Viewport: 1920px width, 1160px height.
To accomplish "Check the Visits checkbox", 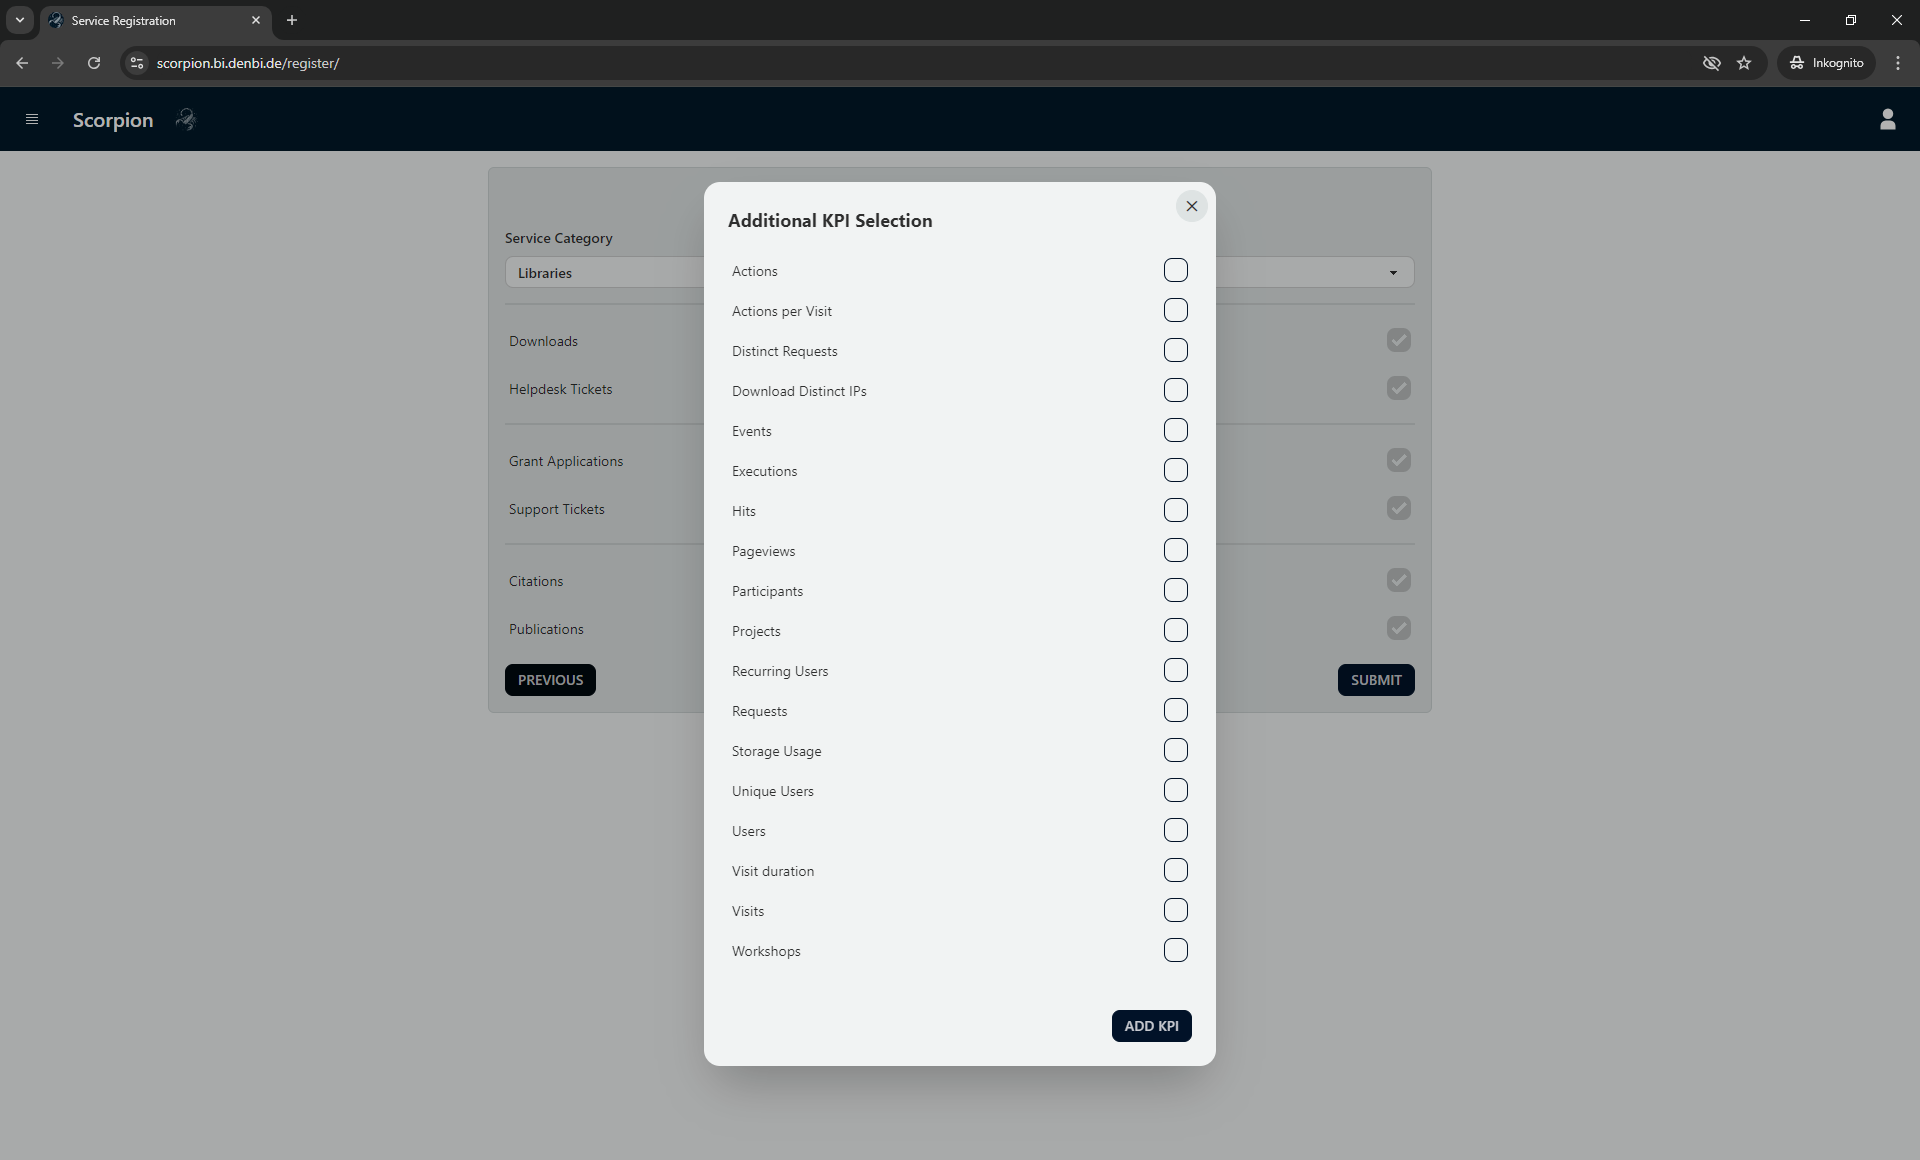I will click(1176, 910).
